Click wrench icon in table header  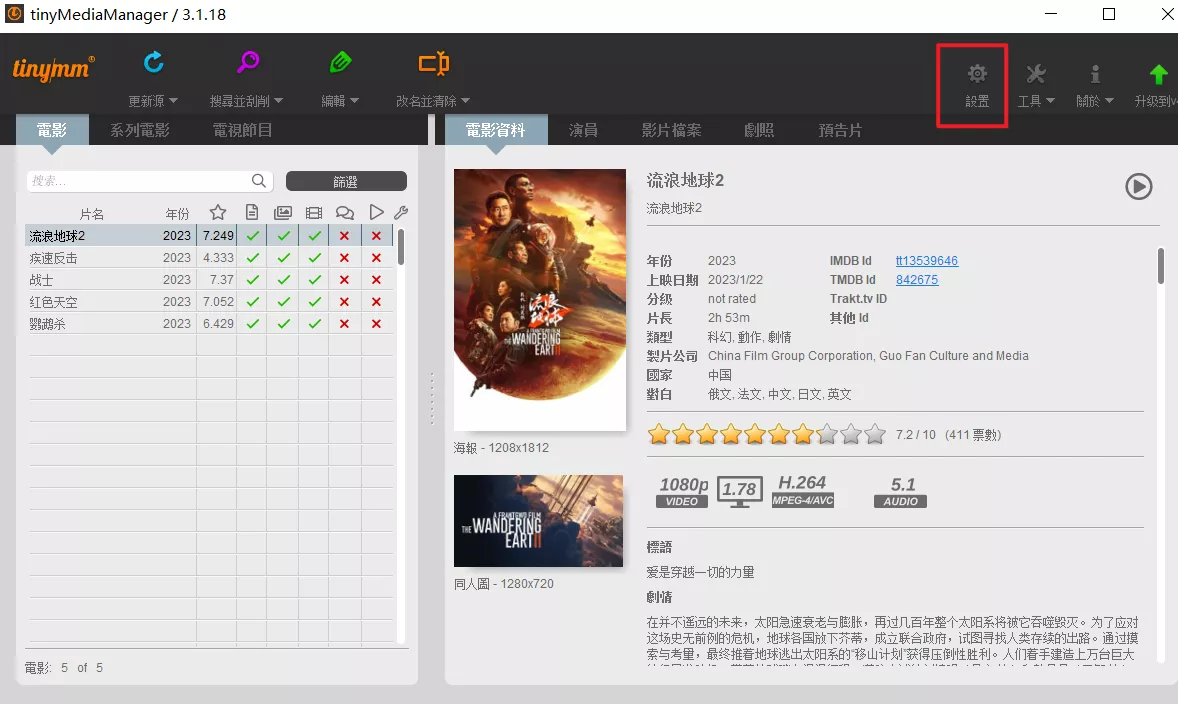click(x=401, y=213)
